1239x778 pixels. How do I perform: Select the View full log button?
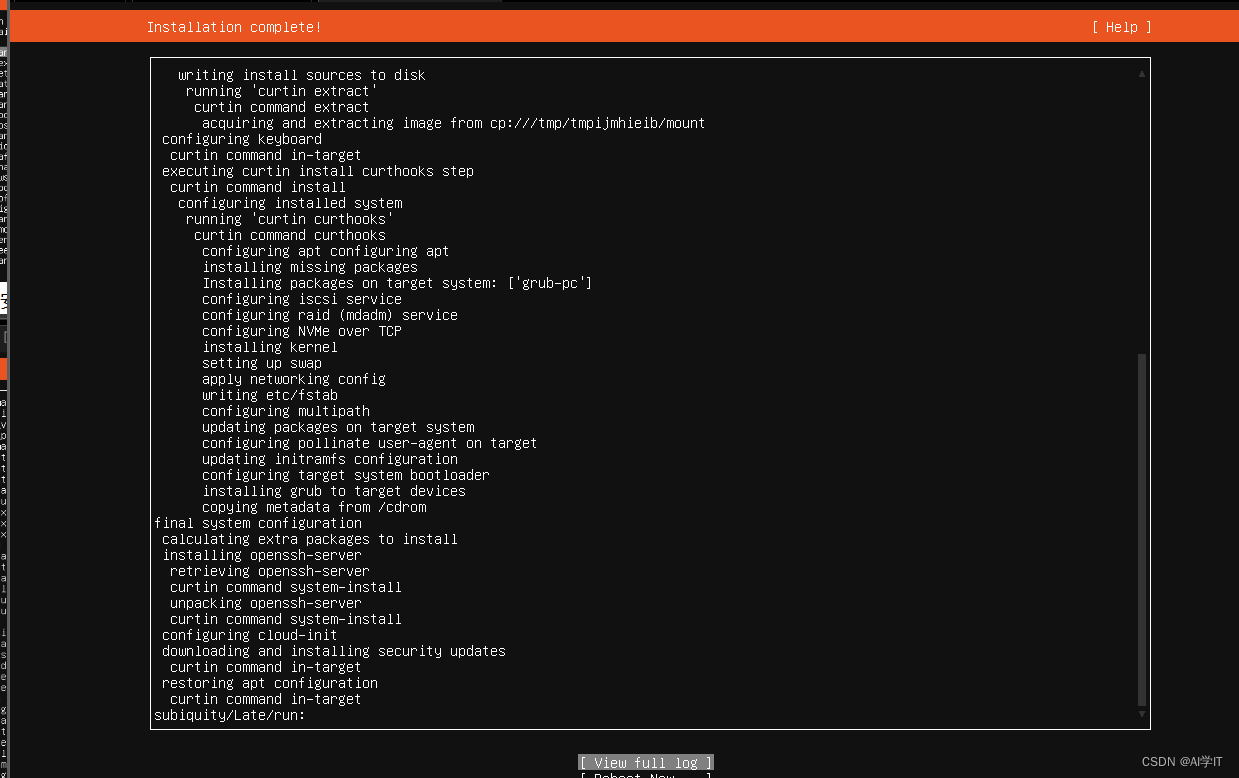645,762
